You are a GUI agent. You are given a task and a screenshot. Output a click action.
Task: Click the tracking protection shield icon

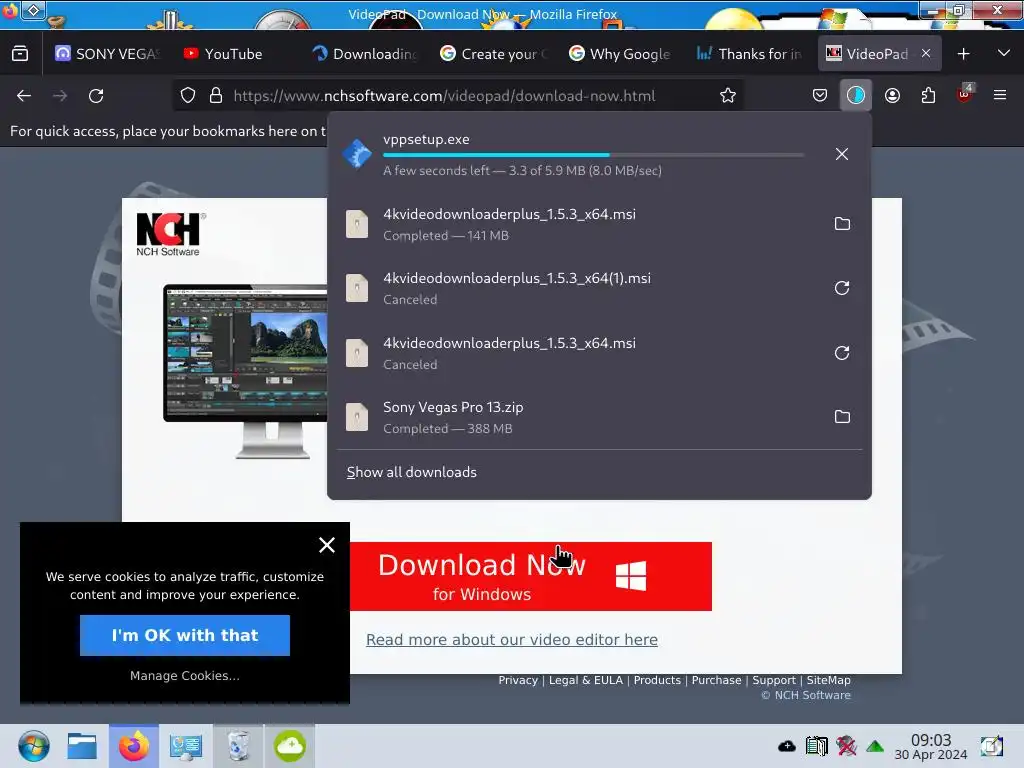[x=188, y=95]
